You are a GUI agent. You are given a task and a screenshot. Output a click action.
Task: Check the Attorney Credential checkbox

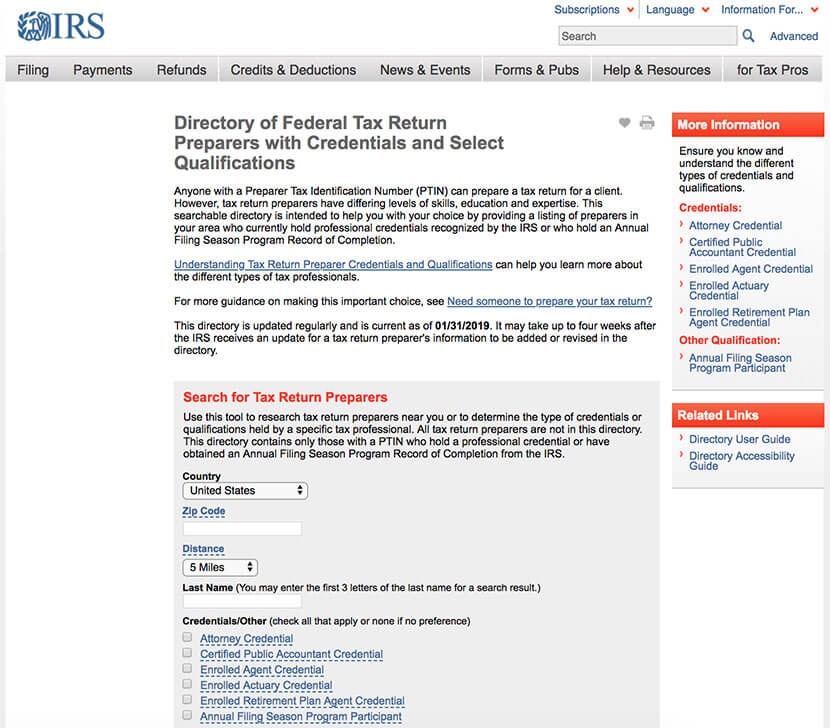click(x=187, y=637)
